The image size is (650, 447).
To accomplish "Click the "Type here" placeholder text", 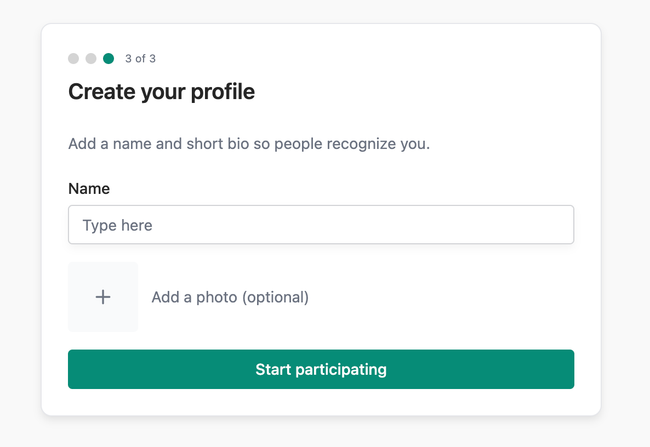I will pos(118,225).
